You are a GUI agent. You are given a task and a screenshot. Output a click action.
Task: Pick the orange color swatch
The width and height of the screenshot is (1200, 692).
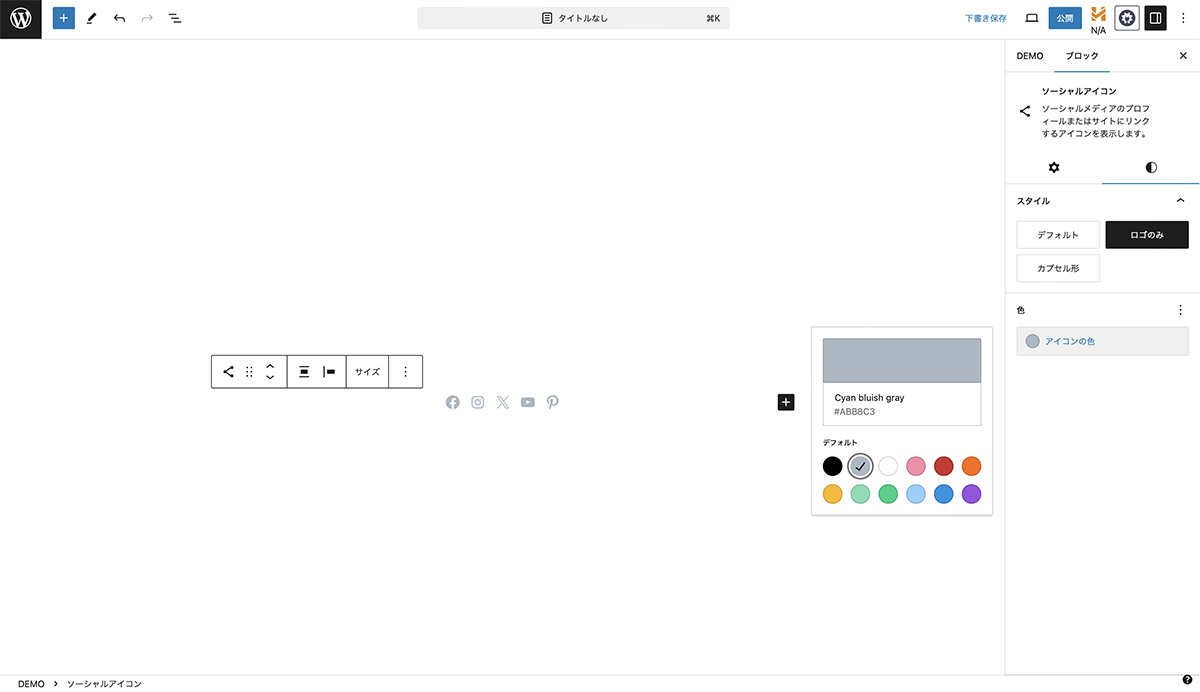971,466
